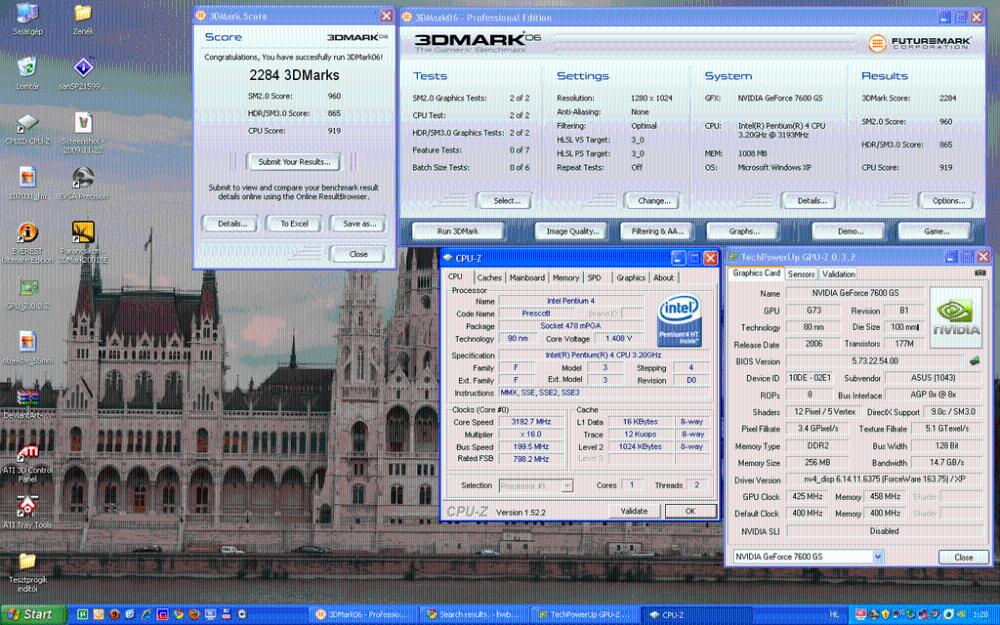Viewport: 1000px width, 625px height.
Task: Click the NVIDIA logo in GPU-Z
Action: tap(956, 318)
